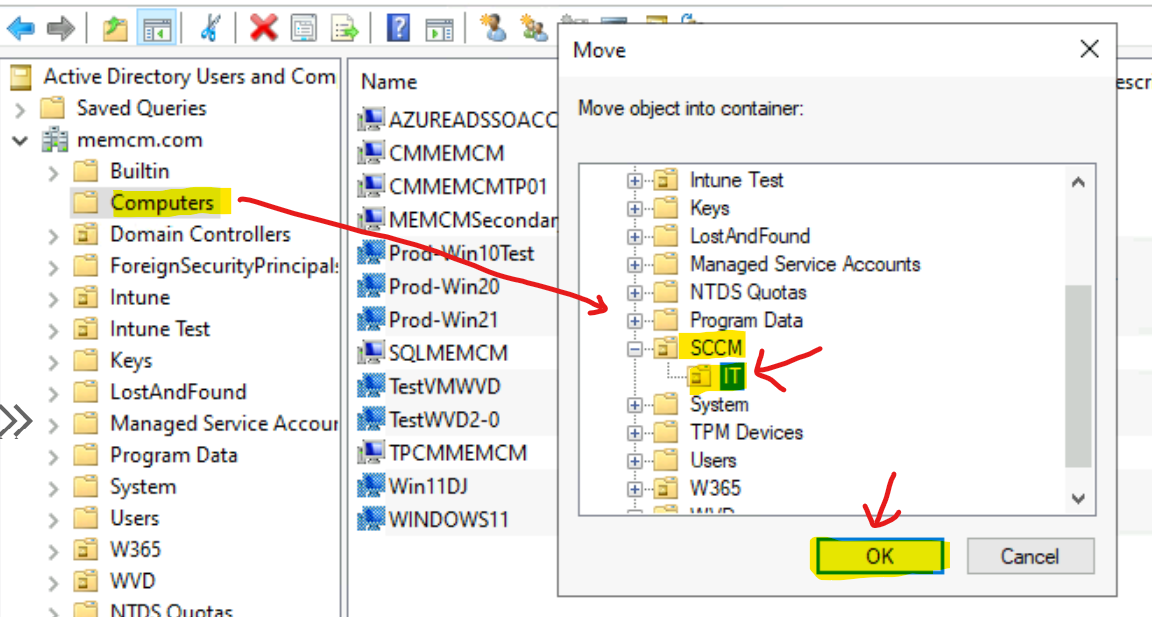Click the Cut scissors toolbar icon
The image size is (1152, 617).
(x=210, y=28)
